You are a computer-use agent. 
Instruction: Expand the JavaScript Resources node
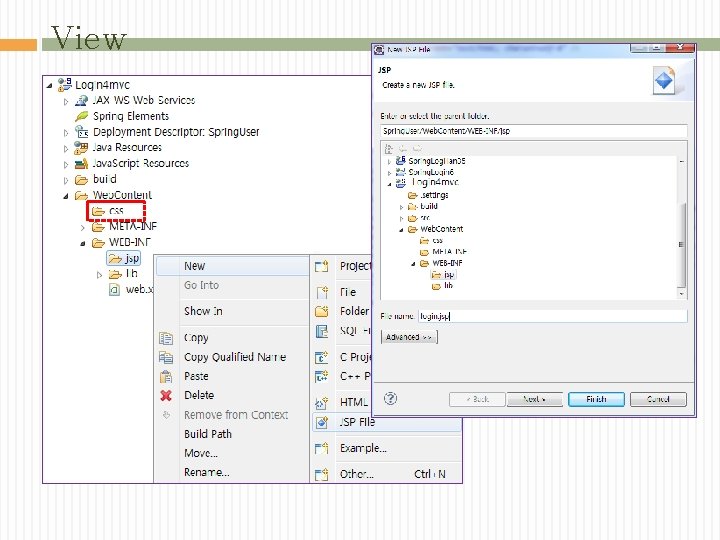[66, 164]
